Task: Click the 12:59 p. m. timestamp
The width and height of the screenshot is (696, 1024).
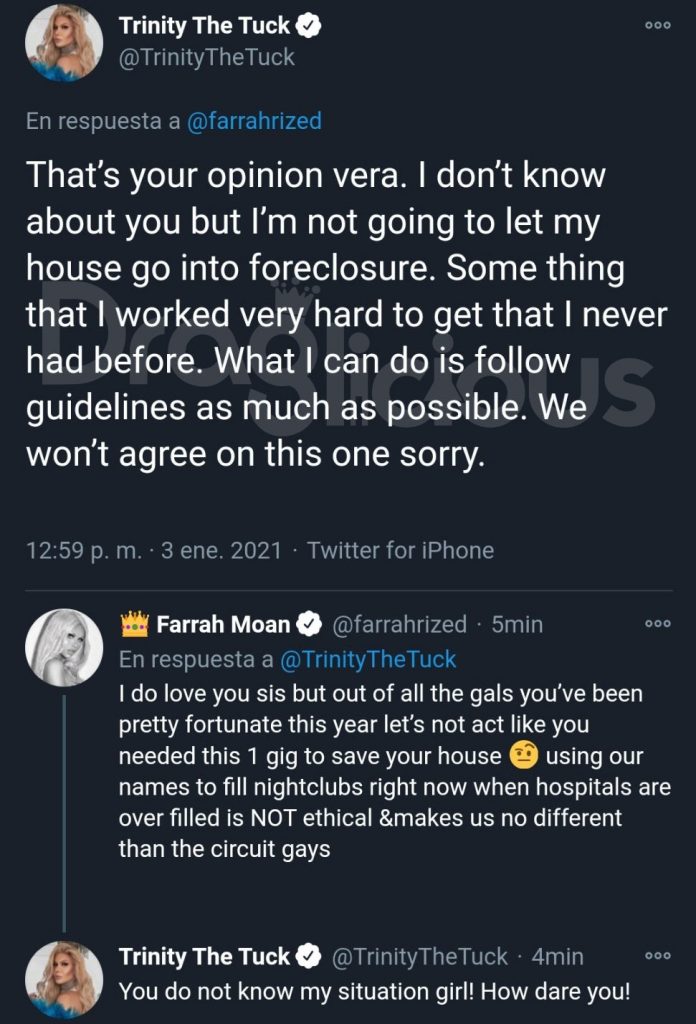Action: tap(84, 550)
